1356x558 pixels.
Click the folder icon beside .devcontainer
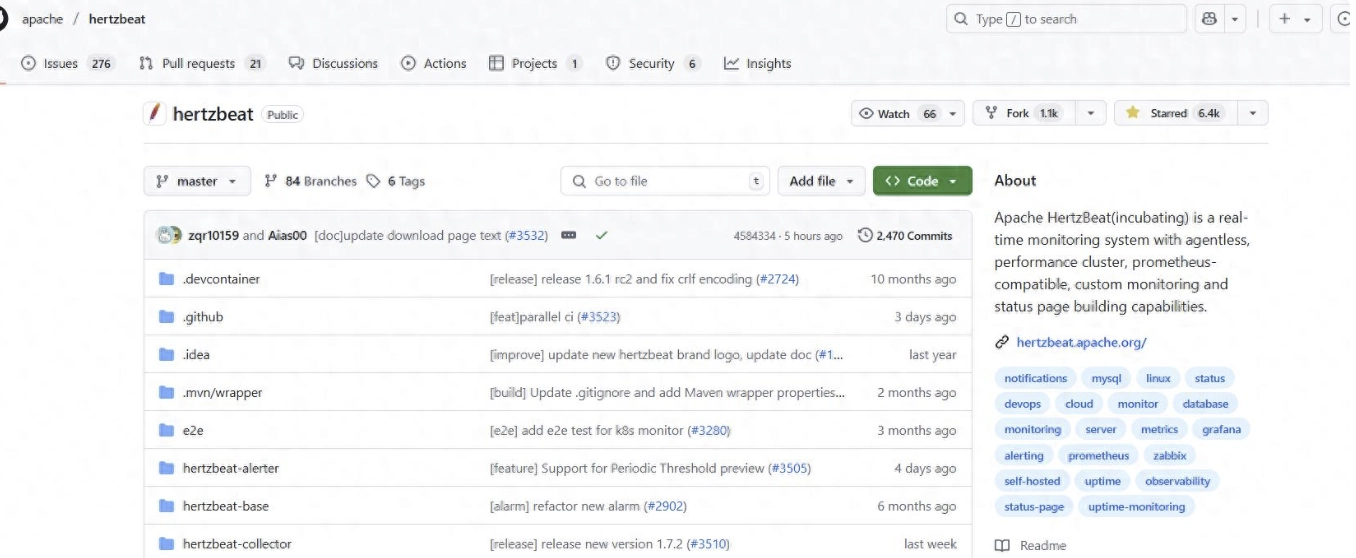(x=166, y=279)
